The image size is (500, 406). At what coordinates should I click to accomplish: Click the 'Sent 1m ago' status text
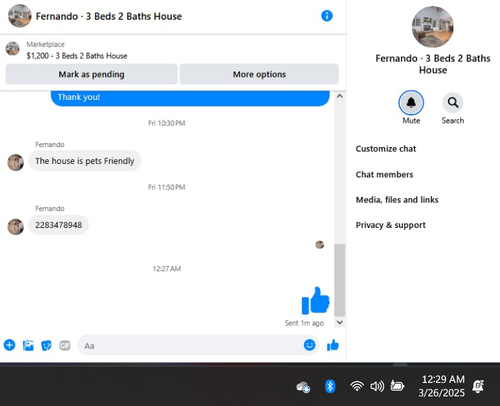click(x=304, y=323)
